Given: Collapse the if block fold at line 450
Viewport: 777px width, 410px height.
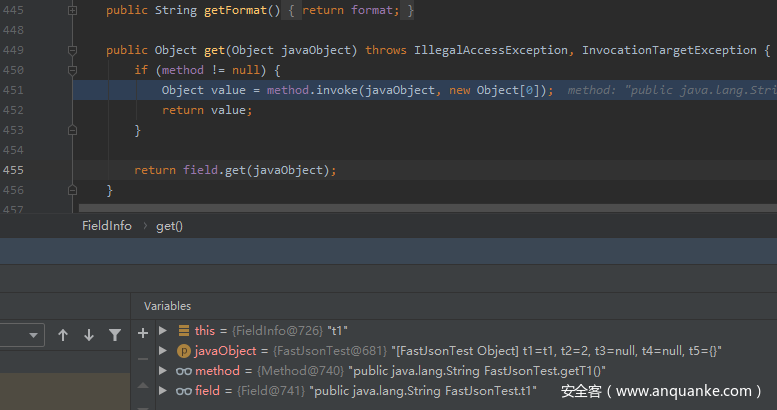Looking at the screenshot, I should click(x=72, y=70).
